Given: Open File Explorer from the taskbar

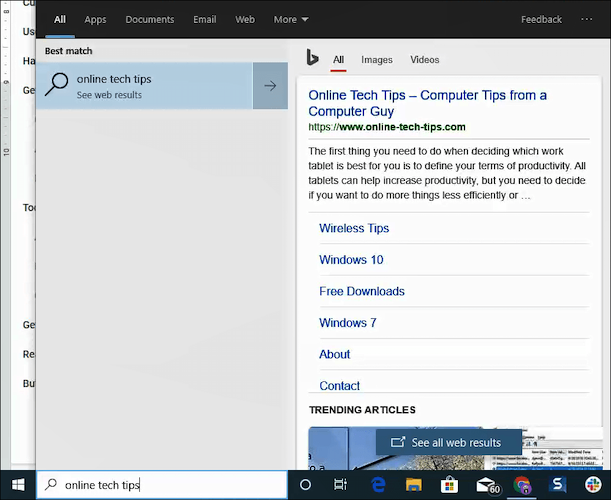Looking at the screenshot, I should 414,485.
